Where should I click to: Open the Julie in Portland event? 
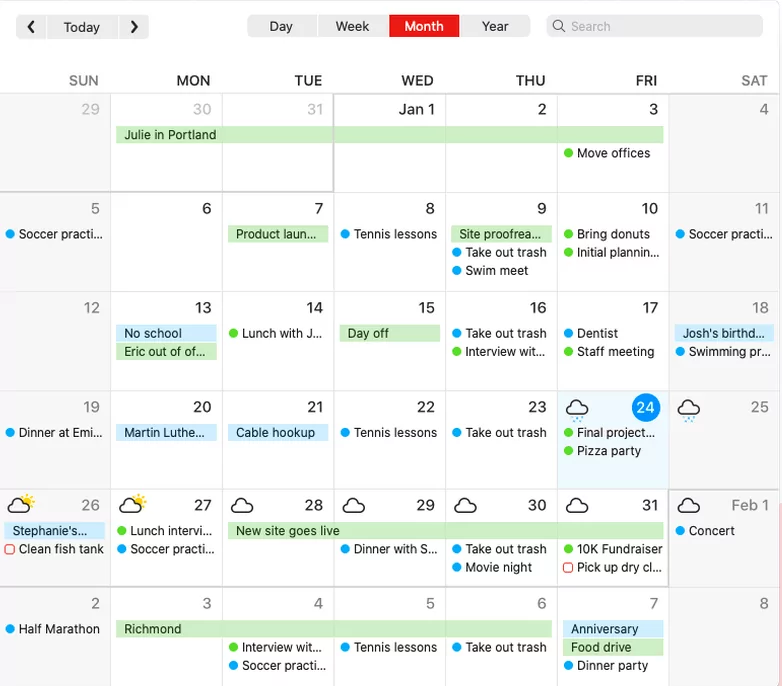390,135
